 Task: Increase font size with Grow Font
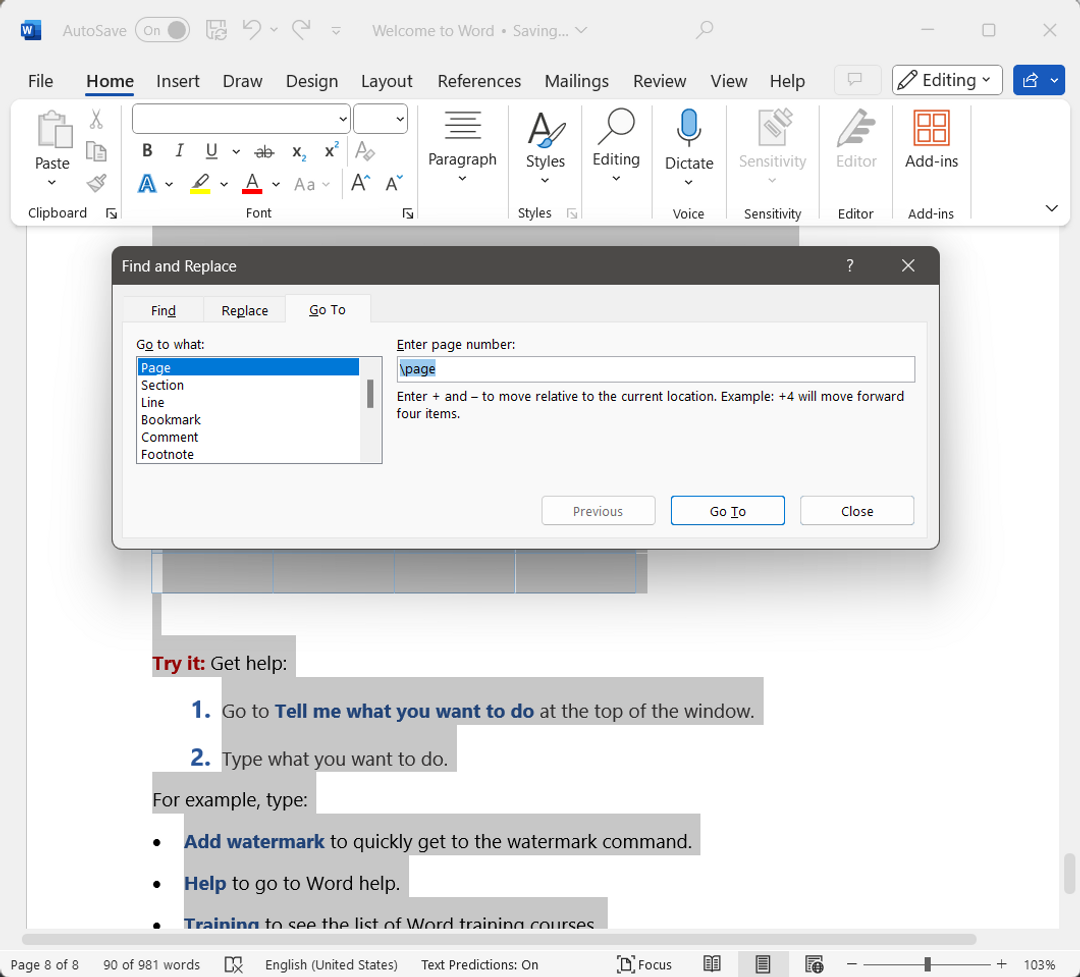pyautogui.click(x=360, y=183)
